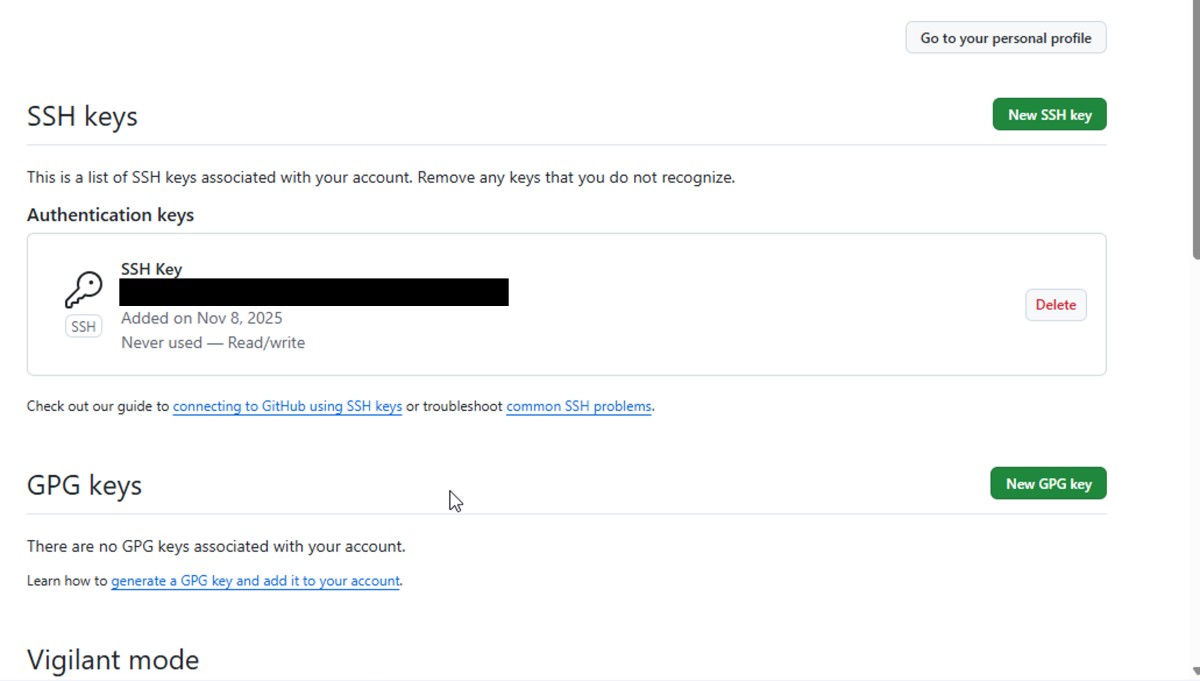Viewport: 1200px width, 681px height.
Task: Click the Vigilant mode heading
Action: (x=113, y=660)
